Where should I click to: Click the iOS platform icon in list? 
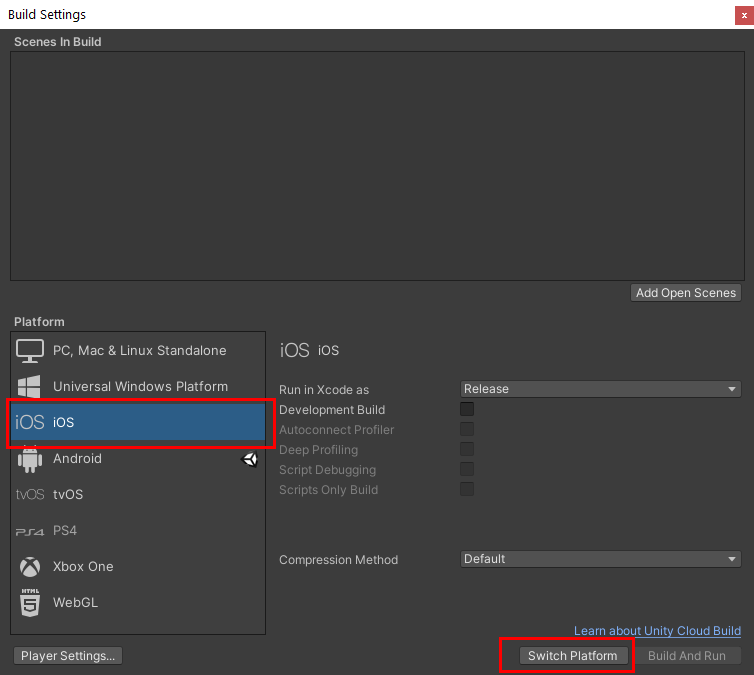click(30, 423)
